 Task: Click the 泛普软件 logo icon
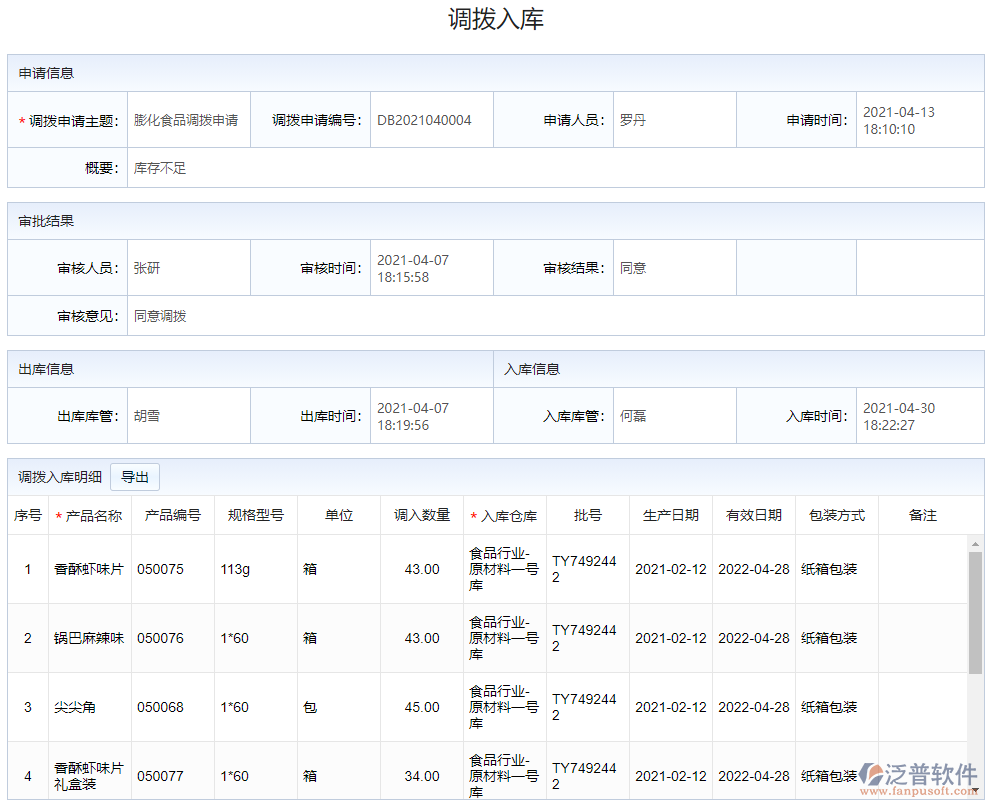click(872, 775)
